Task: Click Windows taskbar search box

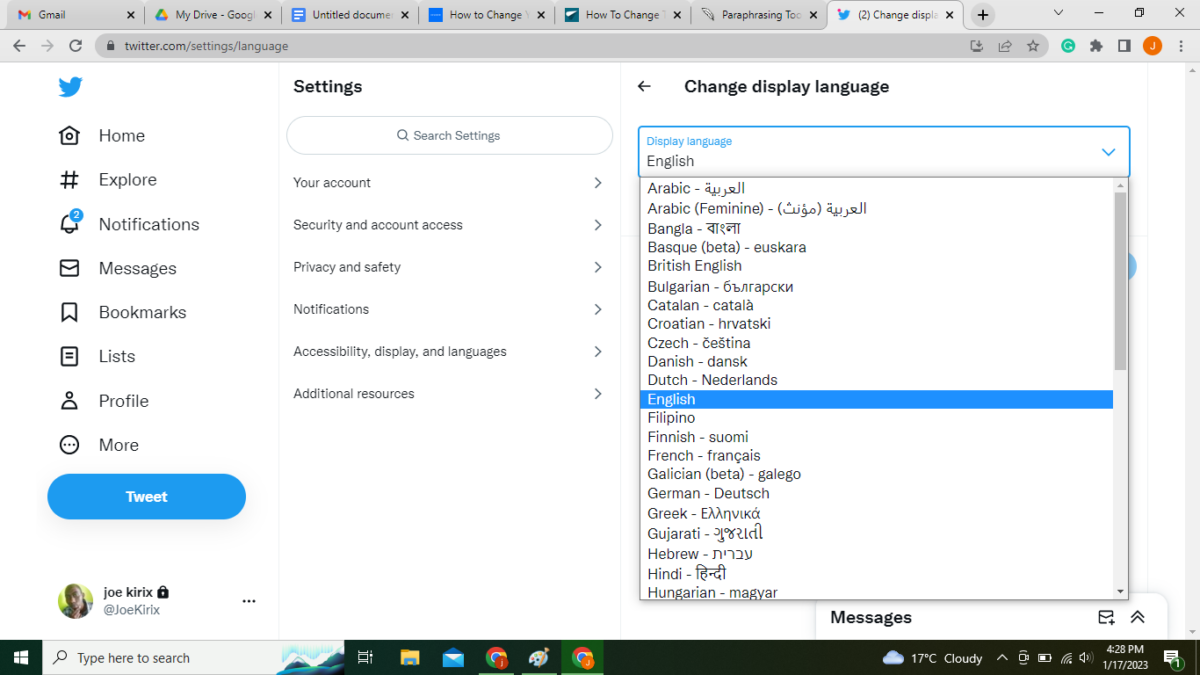Action: pos(194,657)
